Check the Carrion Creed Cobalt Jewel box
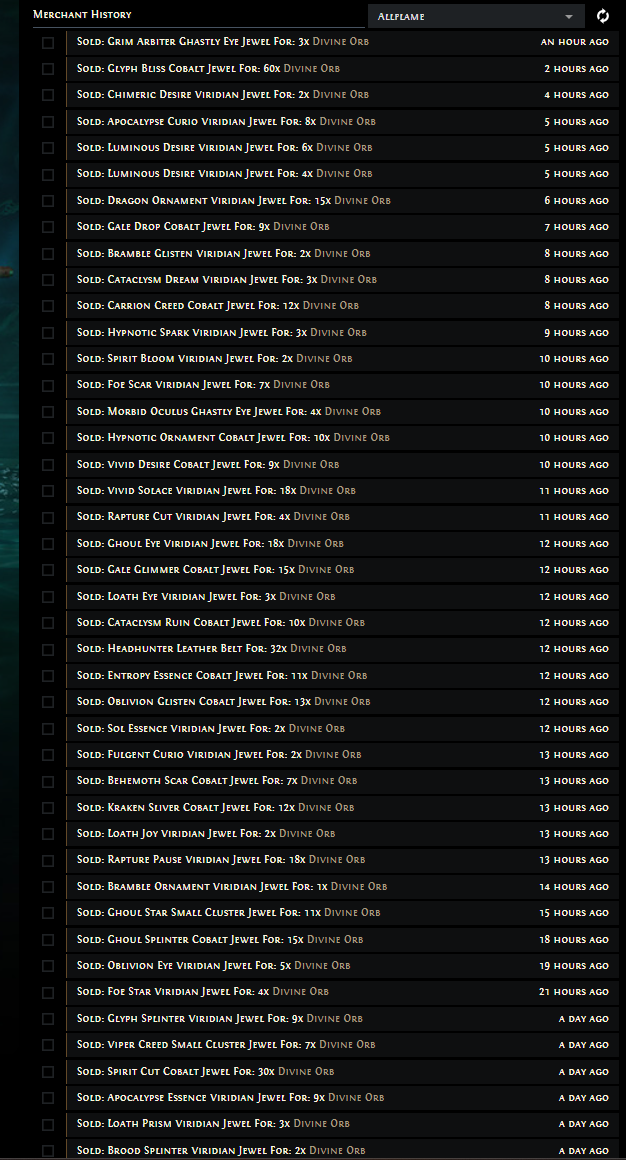 (48, 306)
